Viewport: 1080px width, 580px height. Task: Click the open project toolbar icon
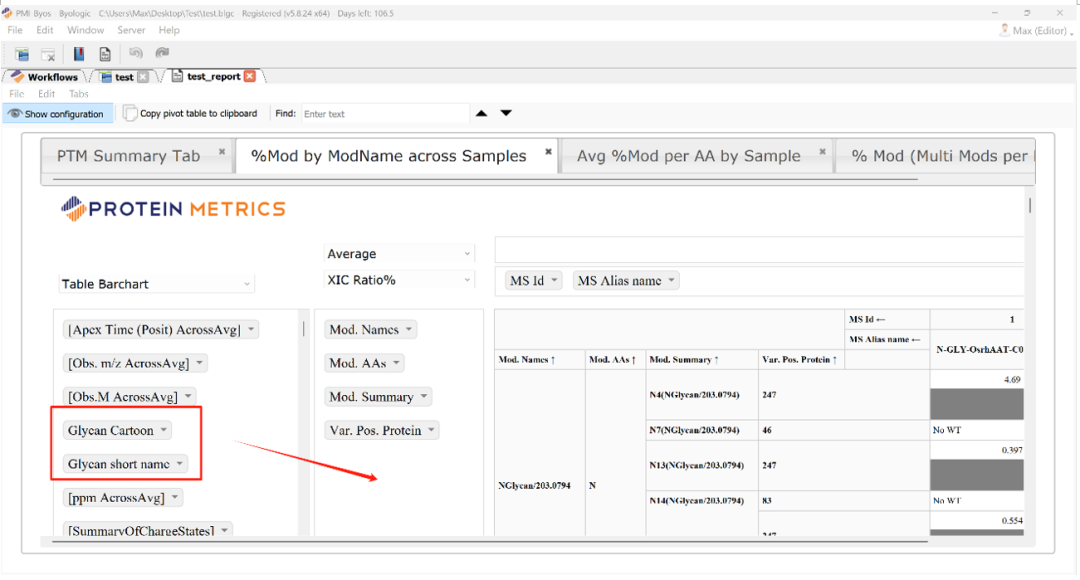(22, 54)
